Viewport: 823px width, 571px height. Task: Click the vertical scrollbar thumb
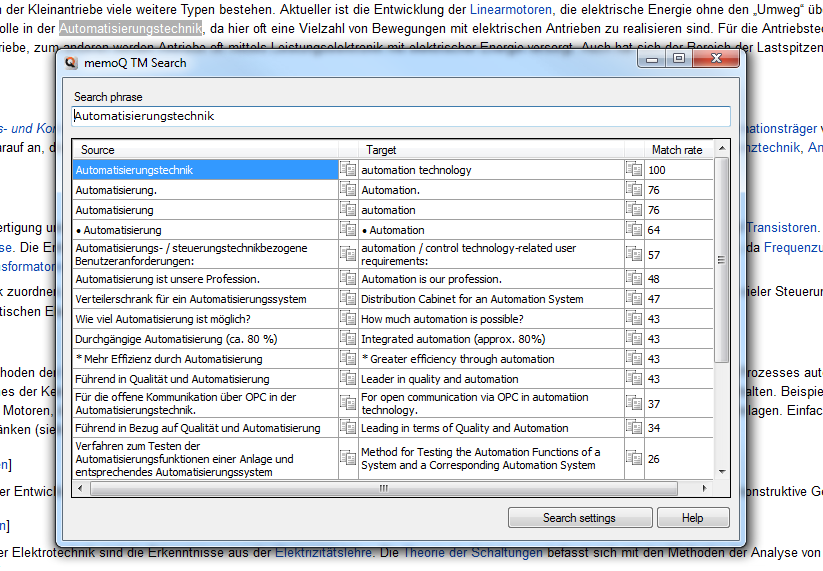click(x=722, y=260)
